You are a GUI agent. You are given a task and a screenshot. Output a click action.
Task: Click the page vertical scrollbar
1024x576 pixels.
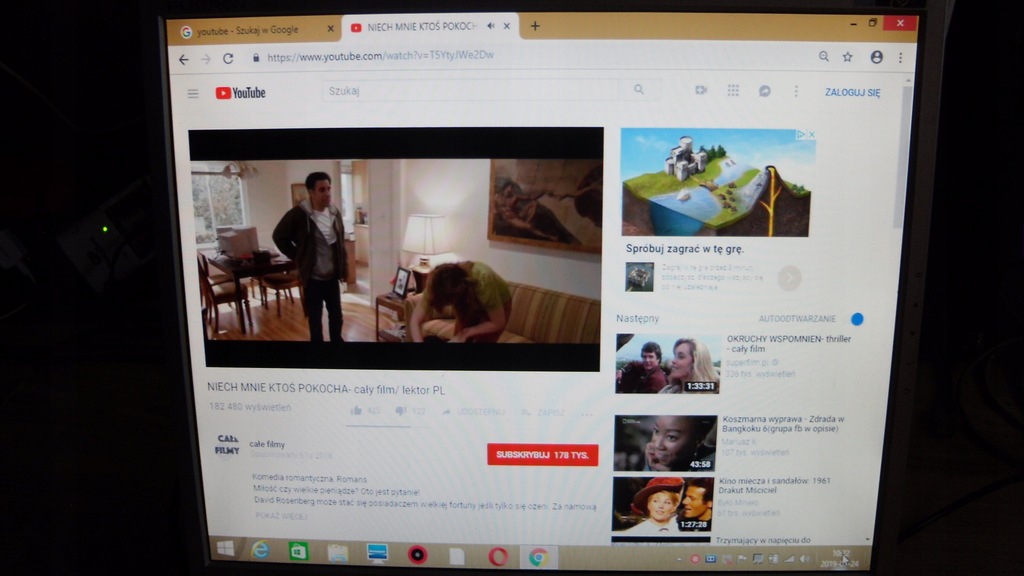pos(904,157)
